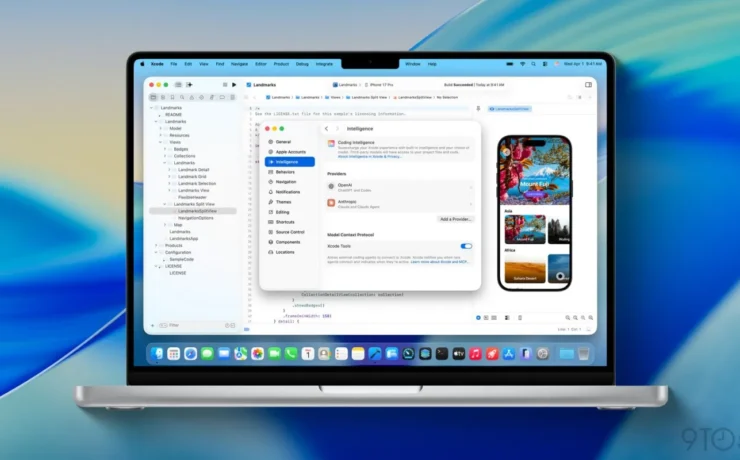The width and height of the screenshot is (740, 460).
Task: Toggle the Xcode Tools switch
Action: point(466,246)
